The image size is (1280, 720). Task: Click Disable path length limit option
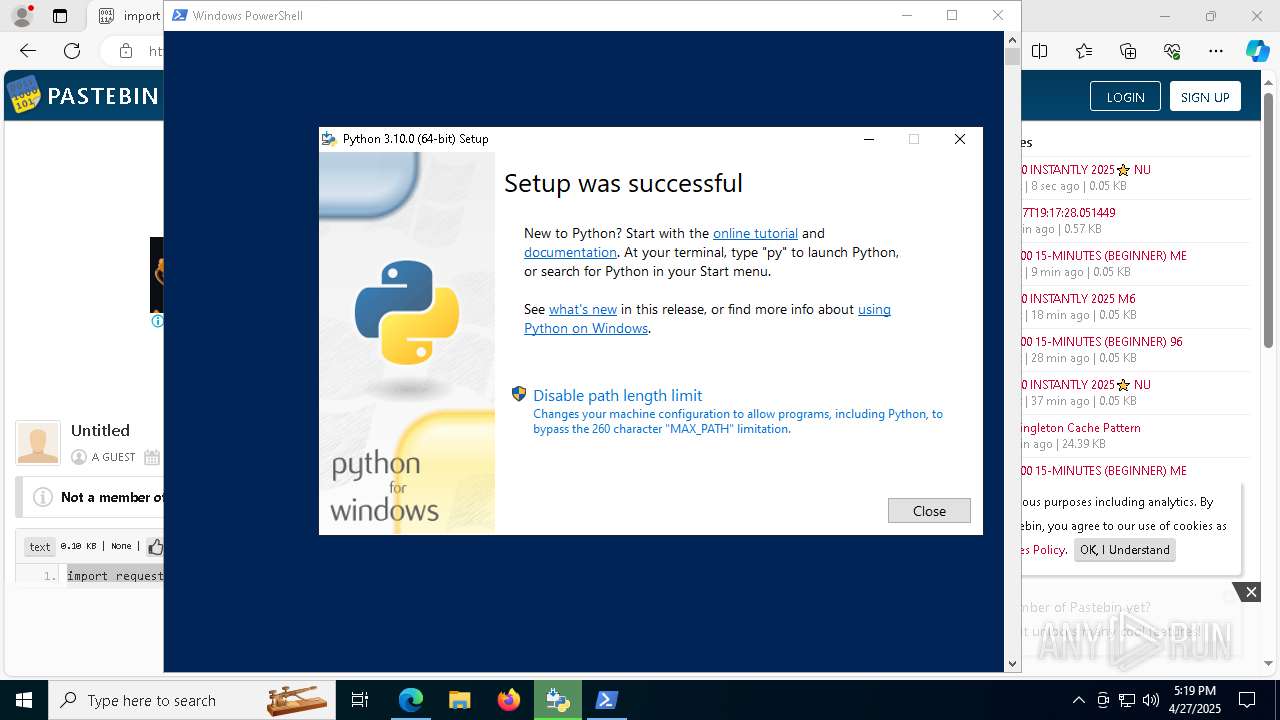tap(617, 395)
